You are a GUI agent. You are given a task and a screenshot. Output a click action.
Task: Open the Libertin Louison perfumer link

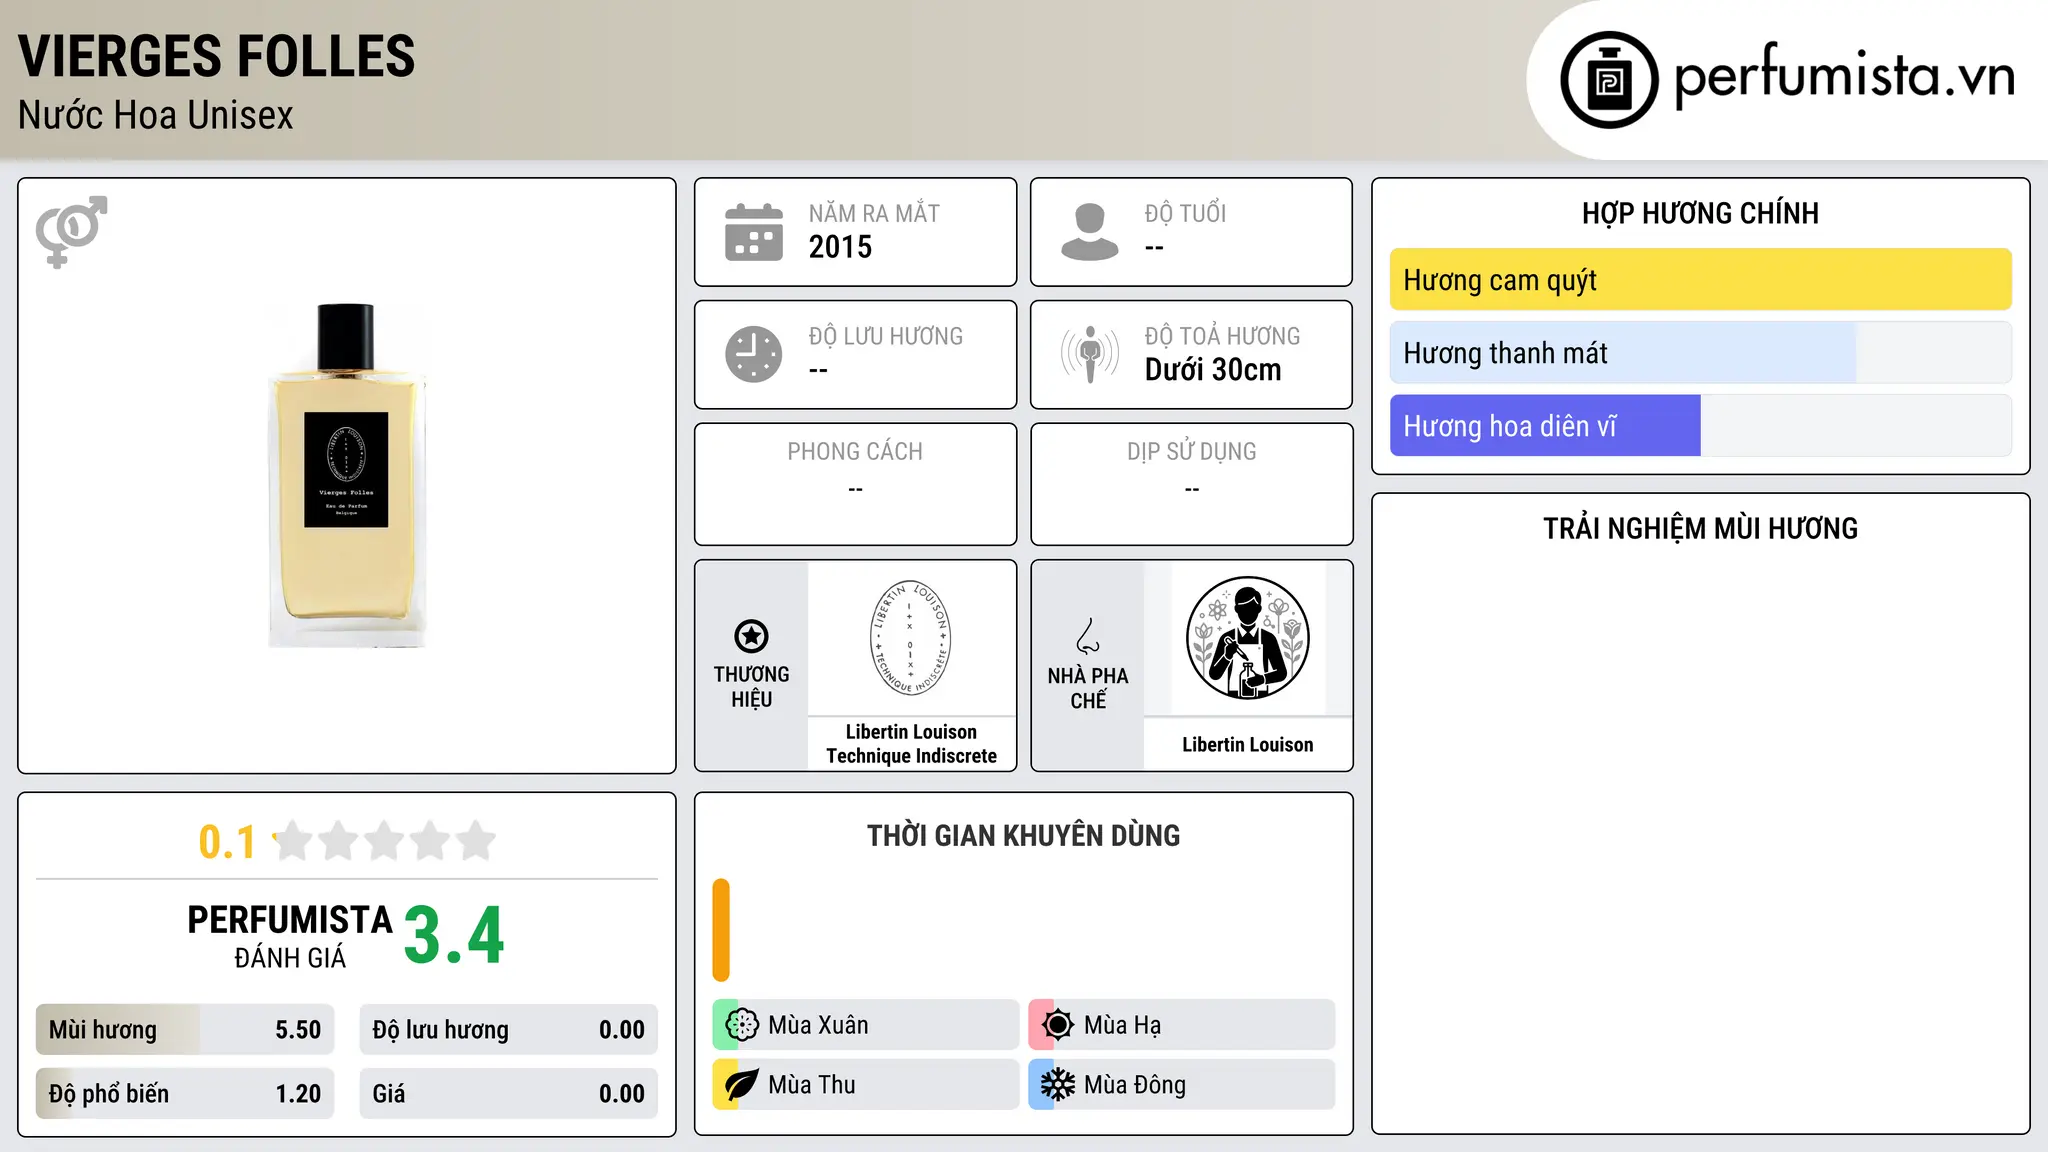(1247, 744)
